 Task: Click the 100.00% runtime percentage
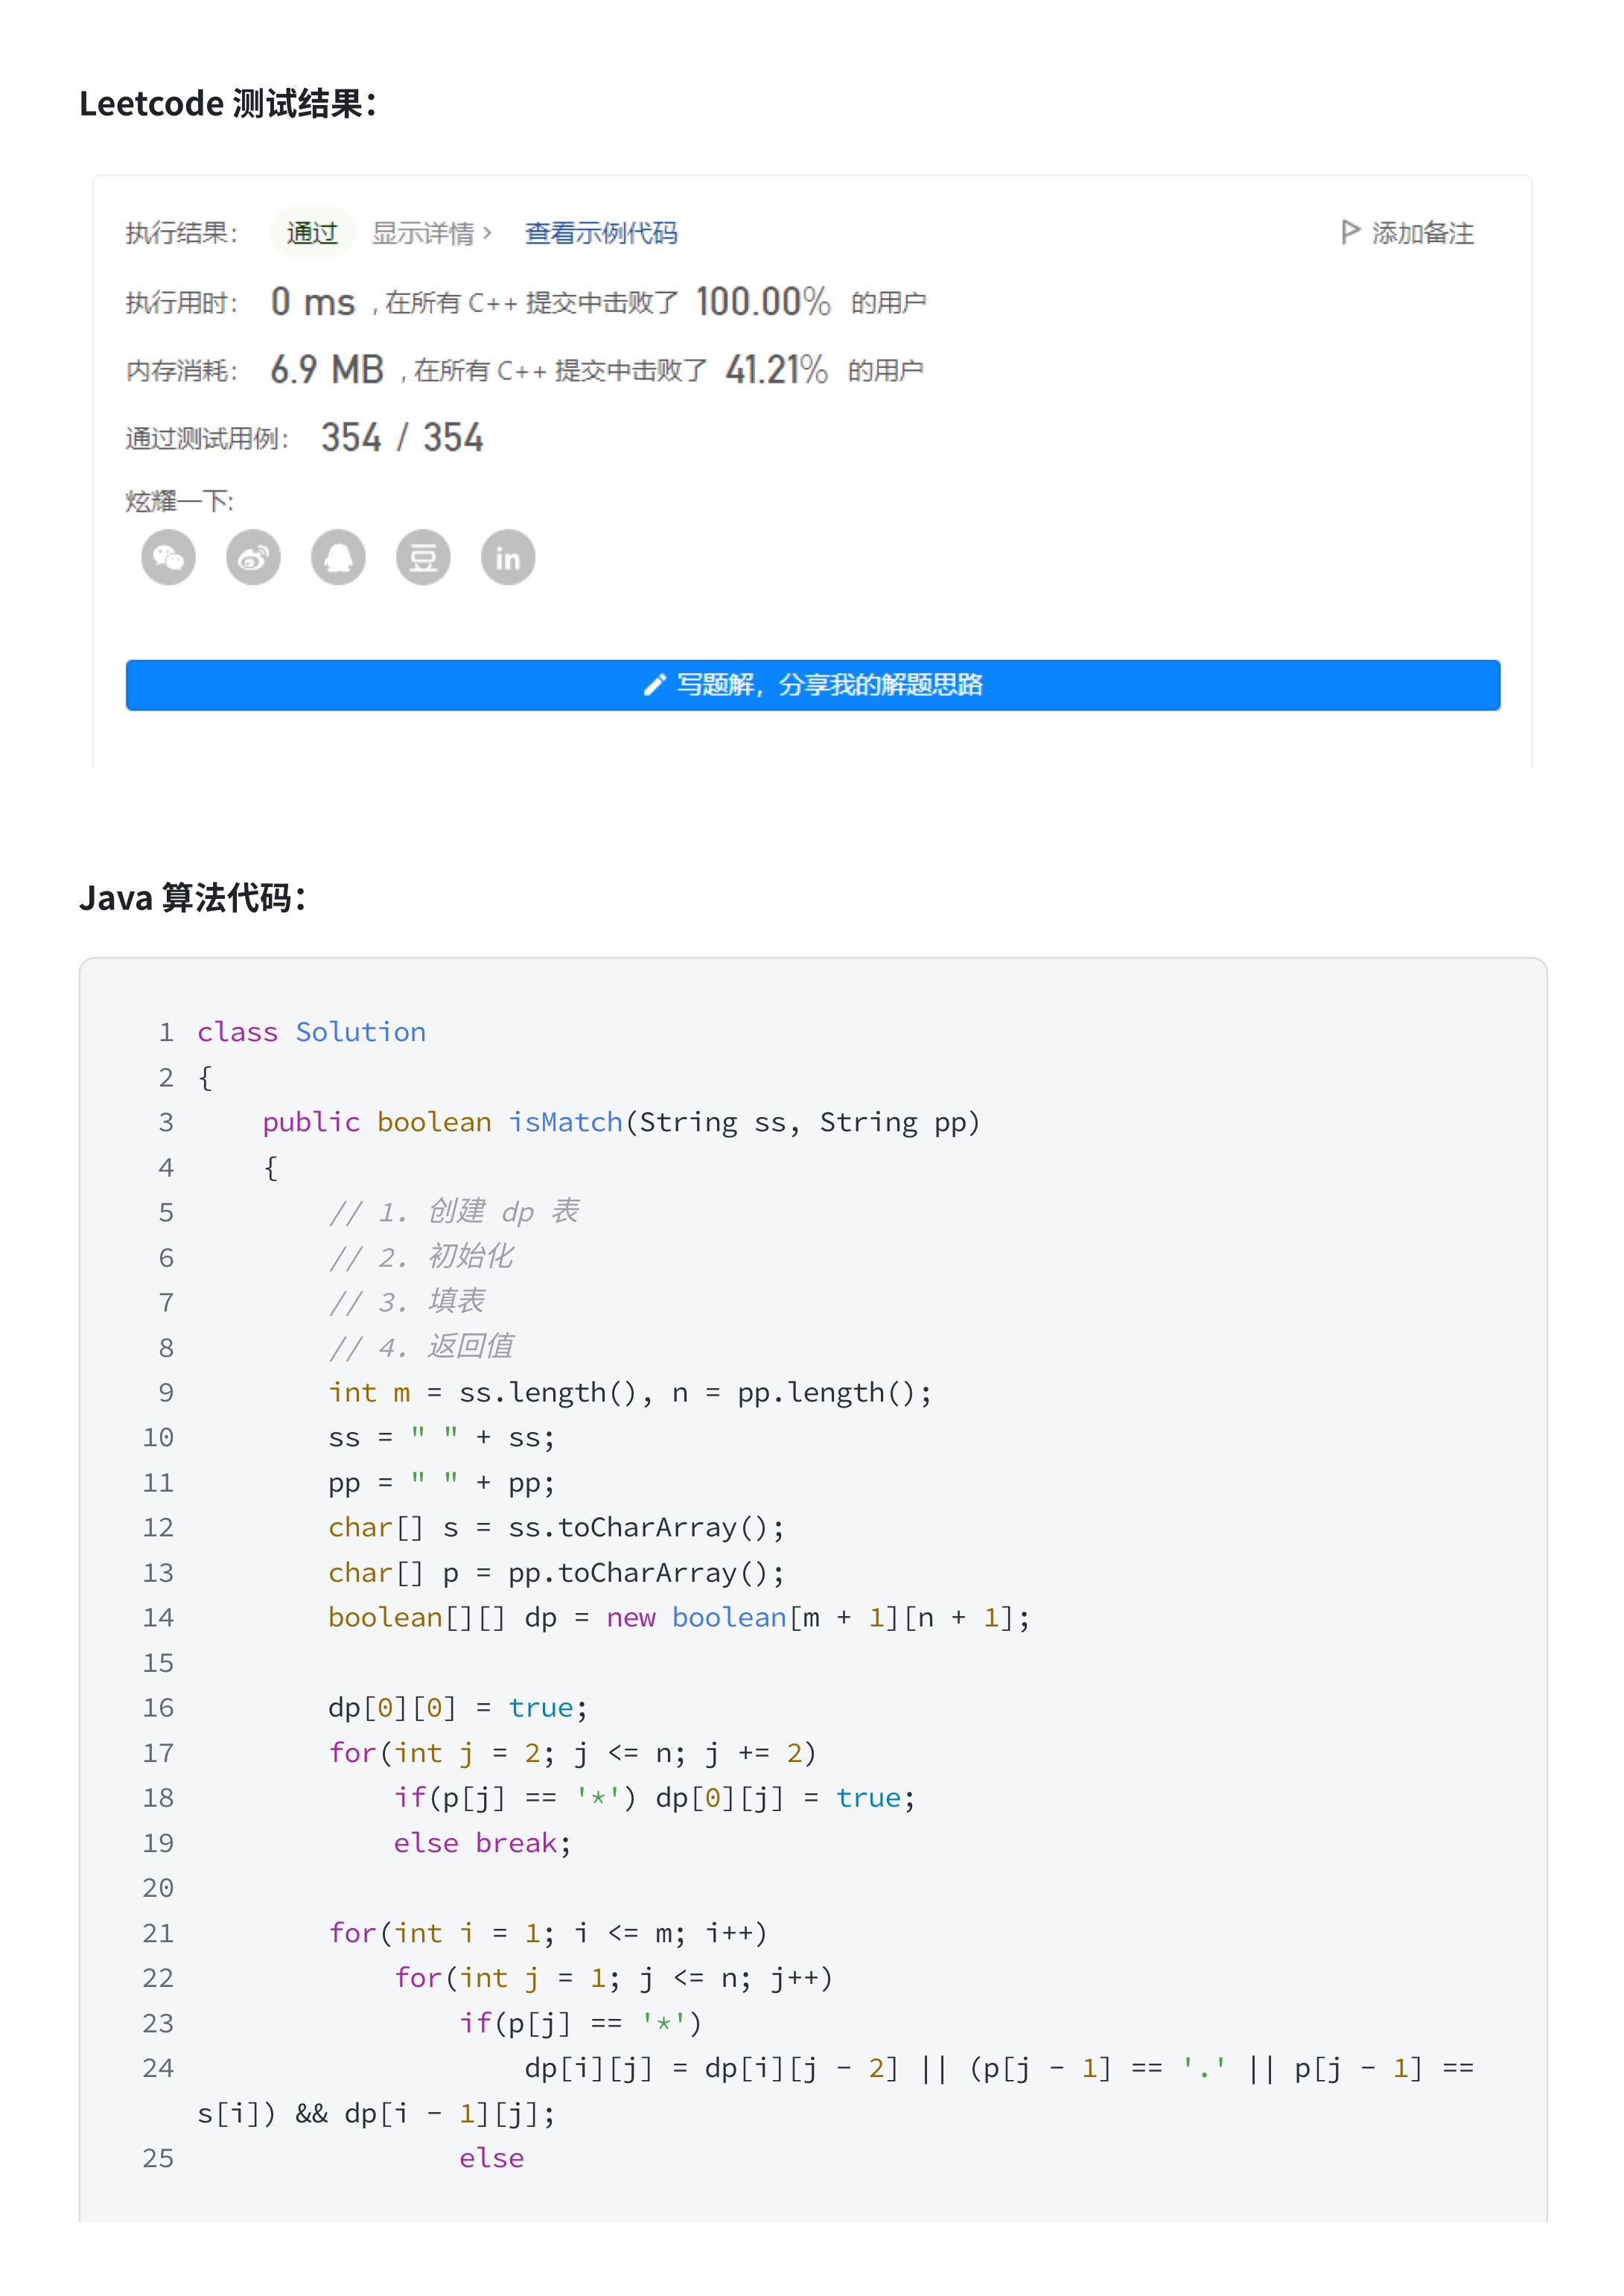[763, 302]
